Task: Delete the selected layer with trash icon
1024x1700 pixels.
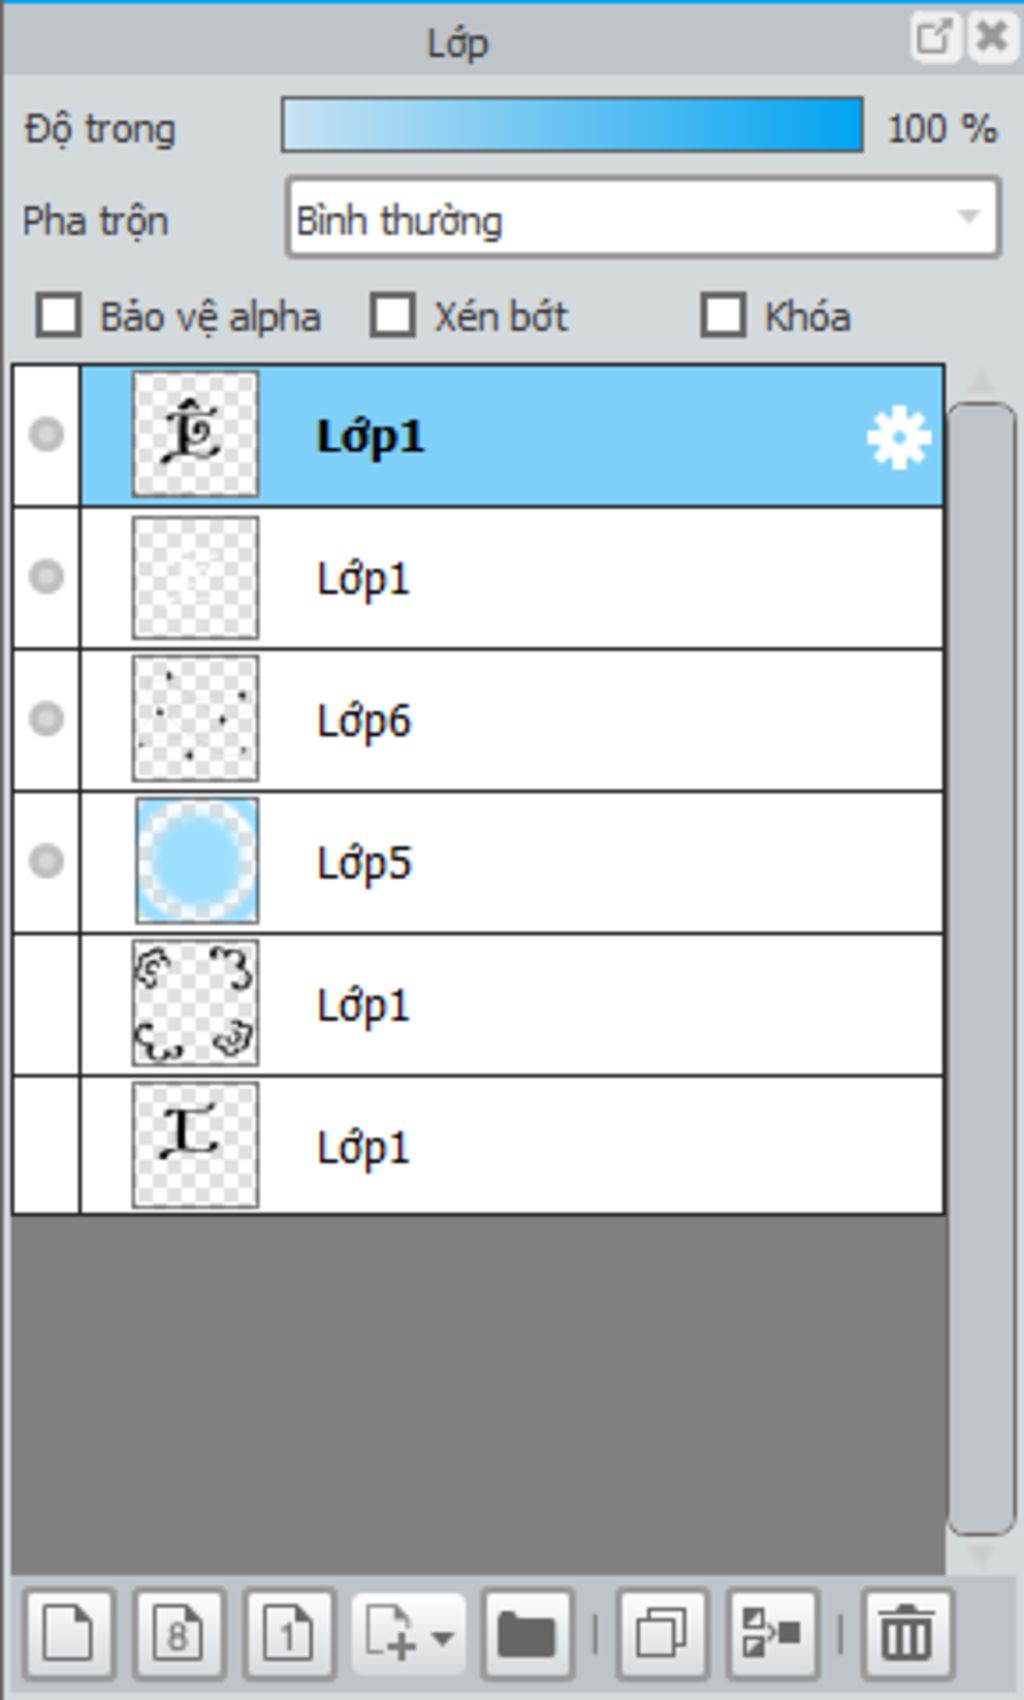Action: pyautogui.click(x=907, y=1633)
